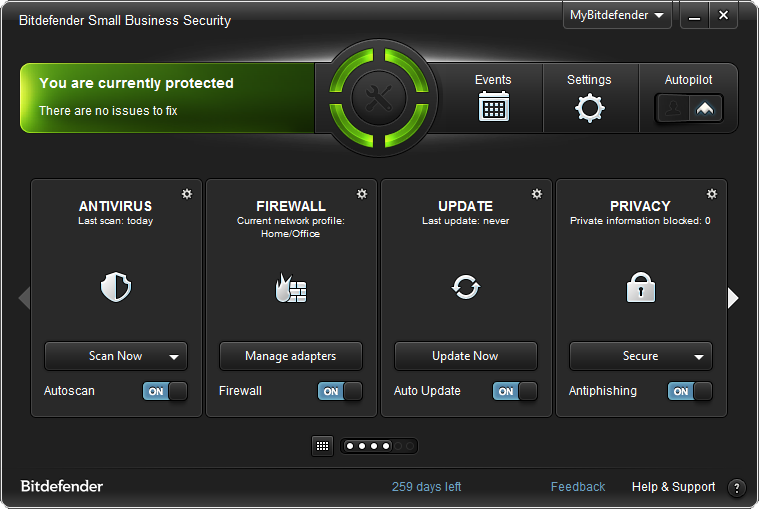Expand the Secure dropdown arrow
The height and width of the screenshot is (509, 759).
click(x=699, y=356)
